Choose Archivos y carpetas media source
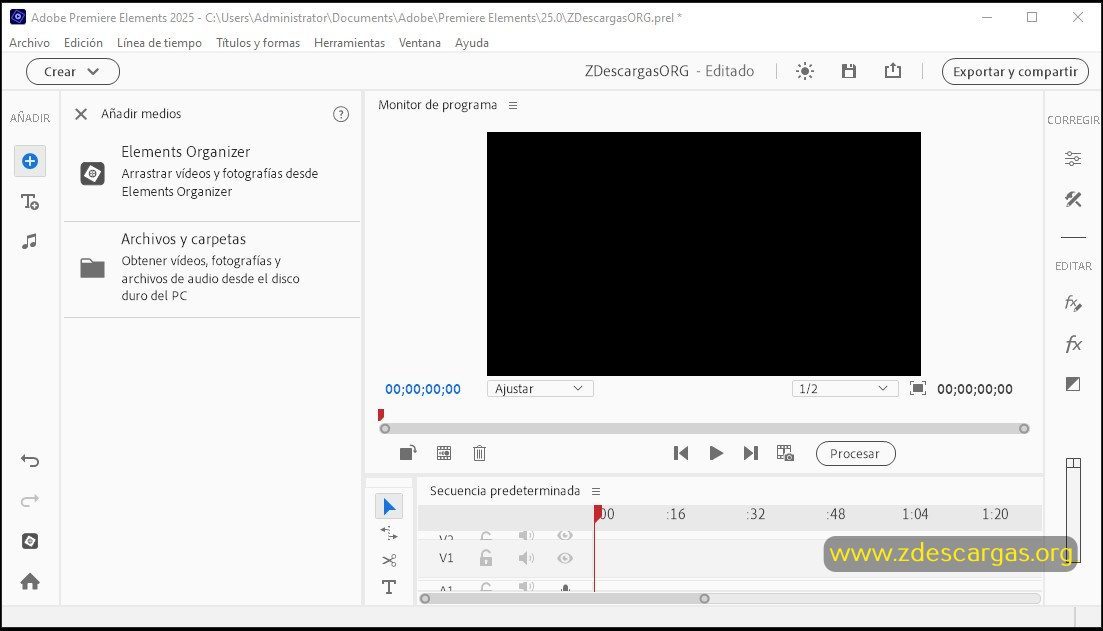This screenshot has width=1103, height=631. [x=211, y=267]
